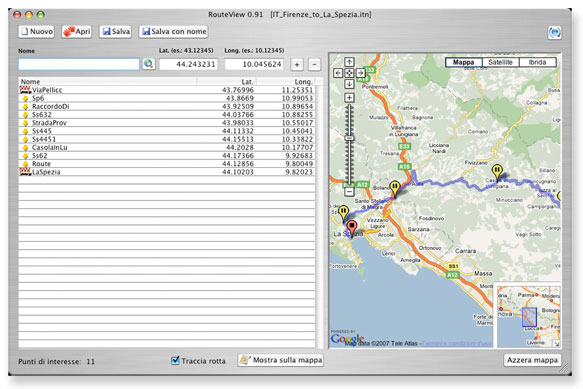
Task: Click the search icon next to Nome field
Action: tap(149, 64)
